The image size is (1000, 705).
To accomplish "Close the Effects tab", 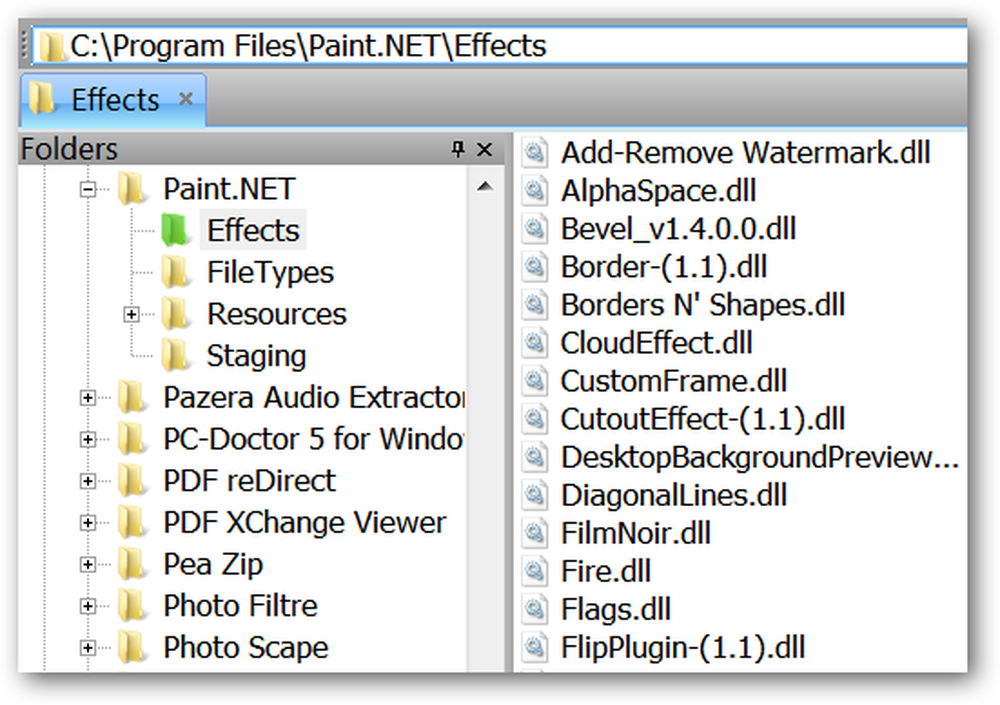I will coord(186,99).
